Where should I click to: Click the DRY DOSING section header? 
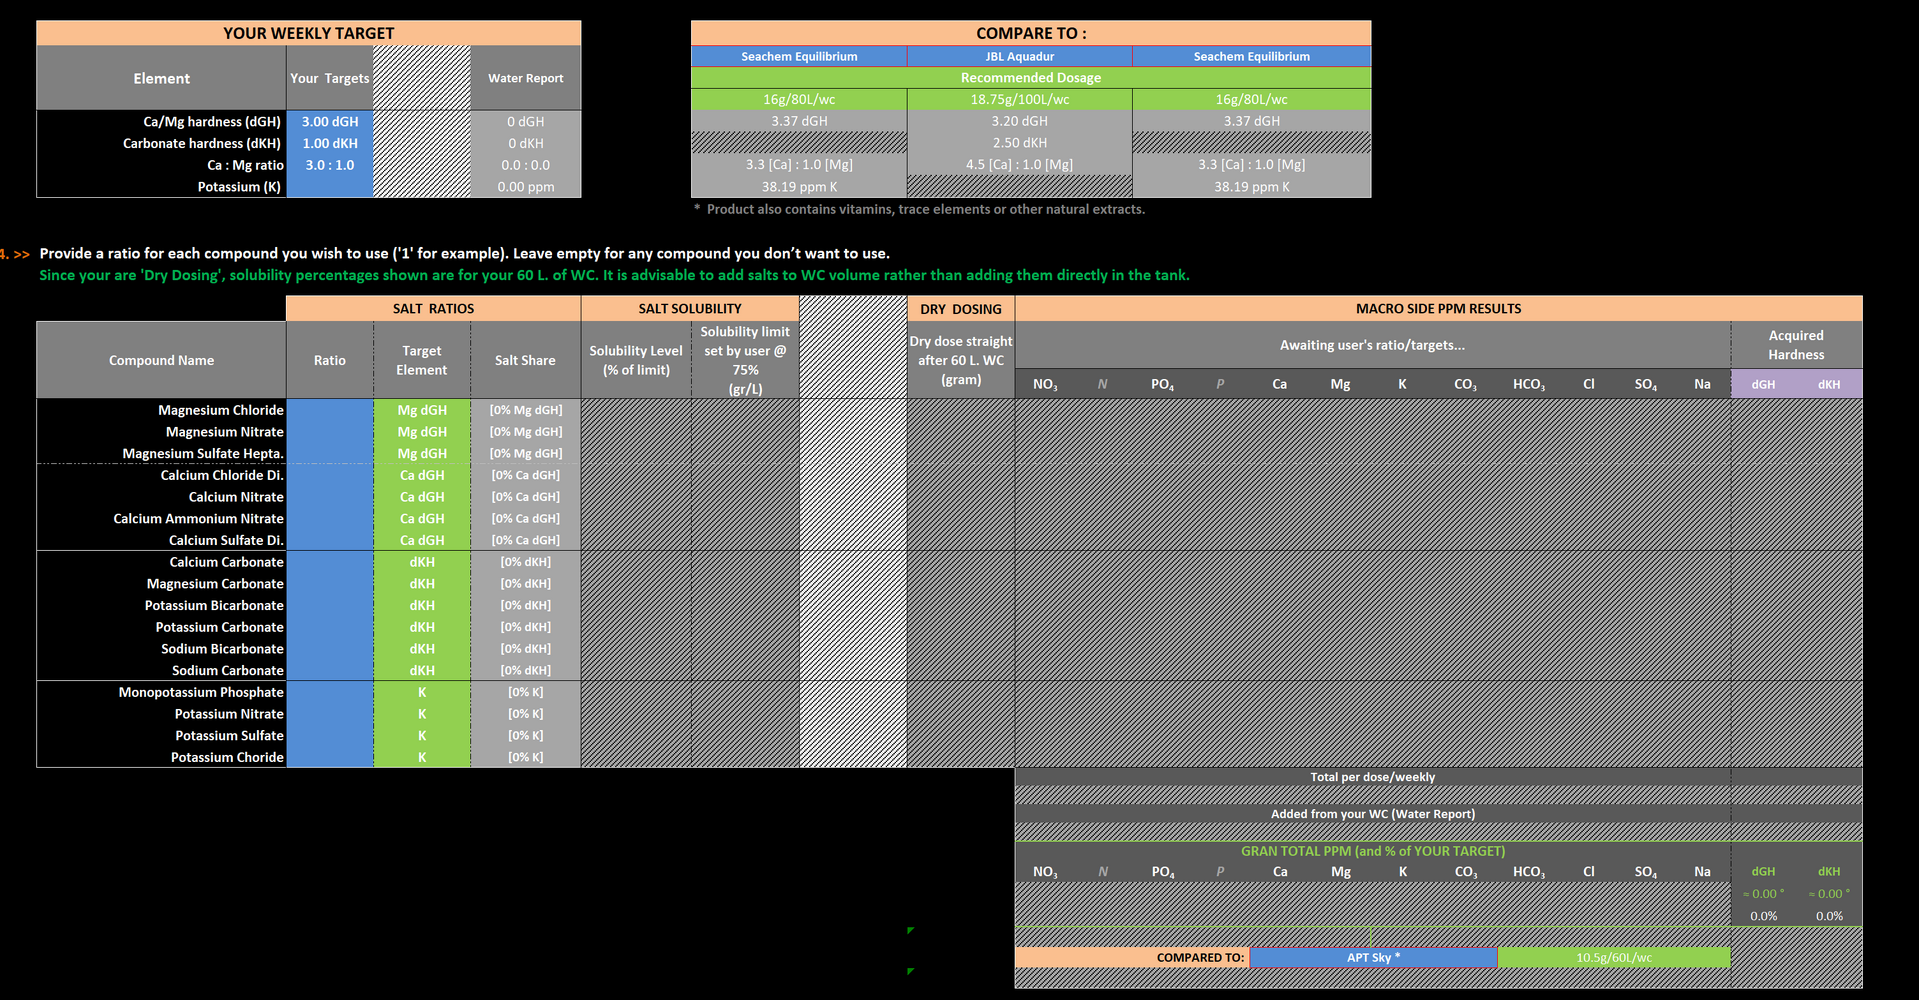(961, 309)
